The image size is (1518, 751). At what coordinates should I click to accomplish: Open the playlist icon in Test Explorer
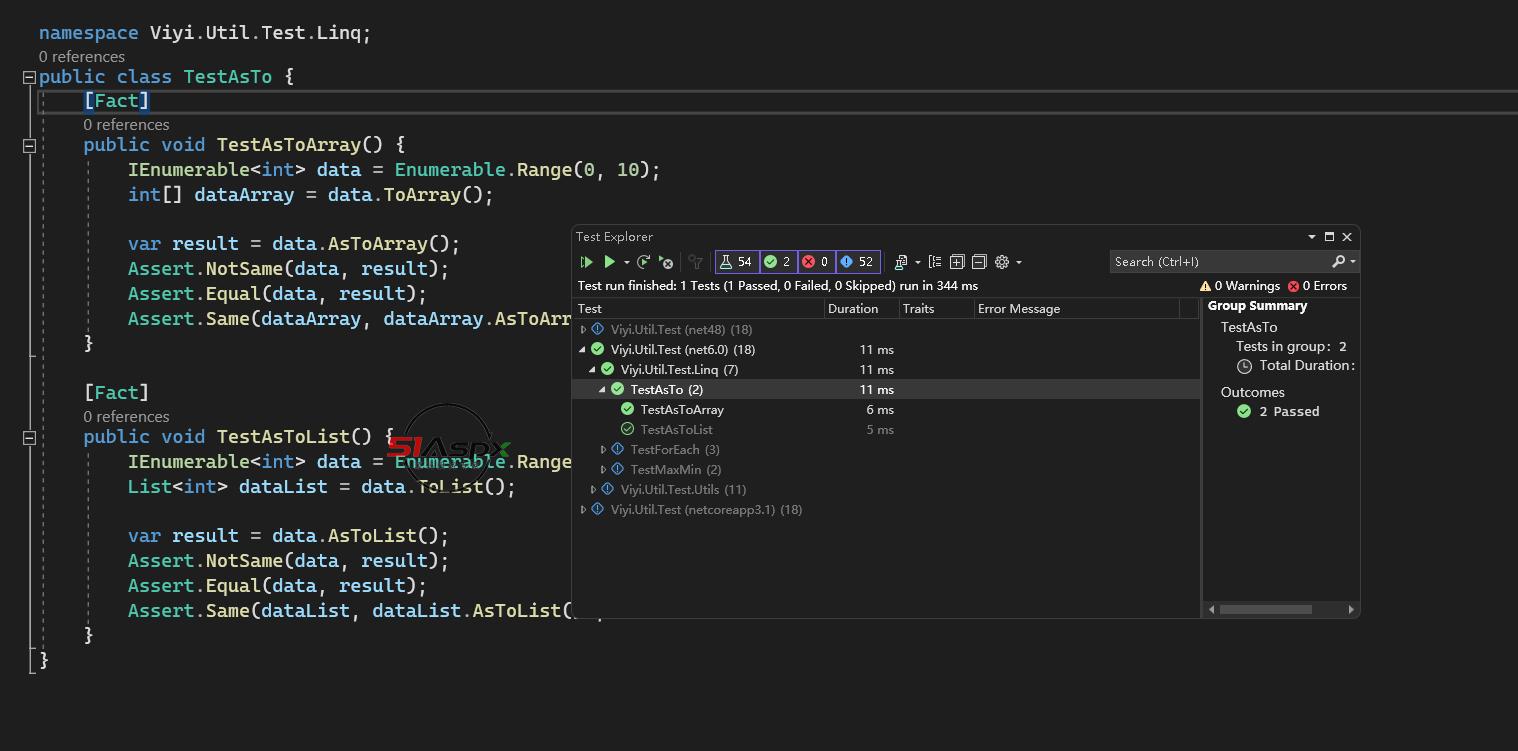[x=901, y=262]
